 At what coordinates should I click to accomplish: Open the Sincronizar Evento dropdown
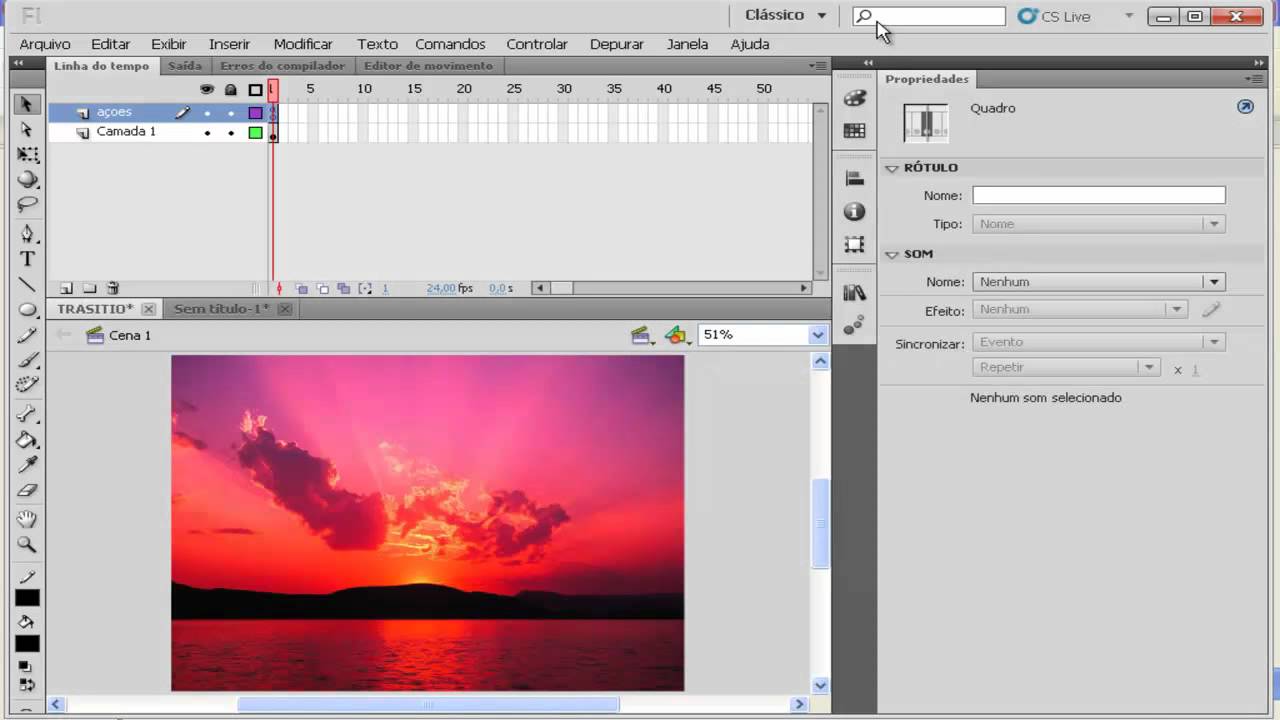(x=1098, y=342)
